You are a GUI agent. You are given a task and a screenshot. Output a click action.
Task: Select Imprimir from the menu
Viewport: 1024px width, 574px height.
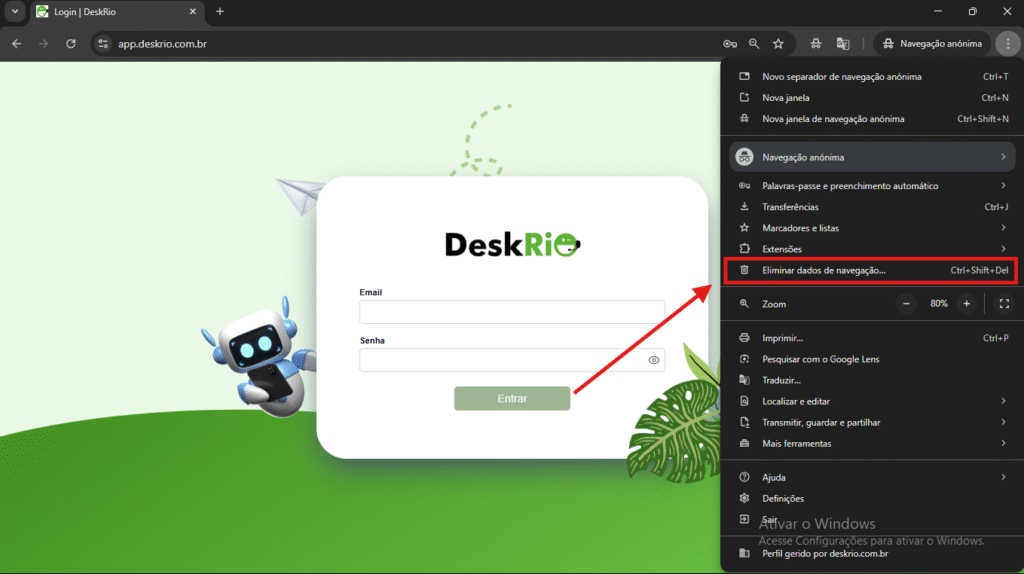click(x=872, y=338)
